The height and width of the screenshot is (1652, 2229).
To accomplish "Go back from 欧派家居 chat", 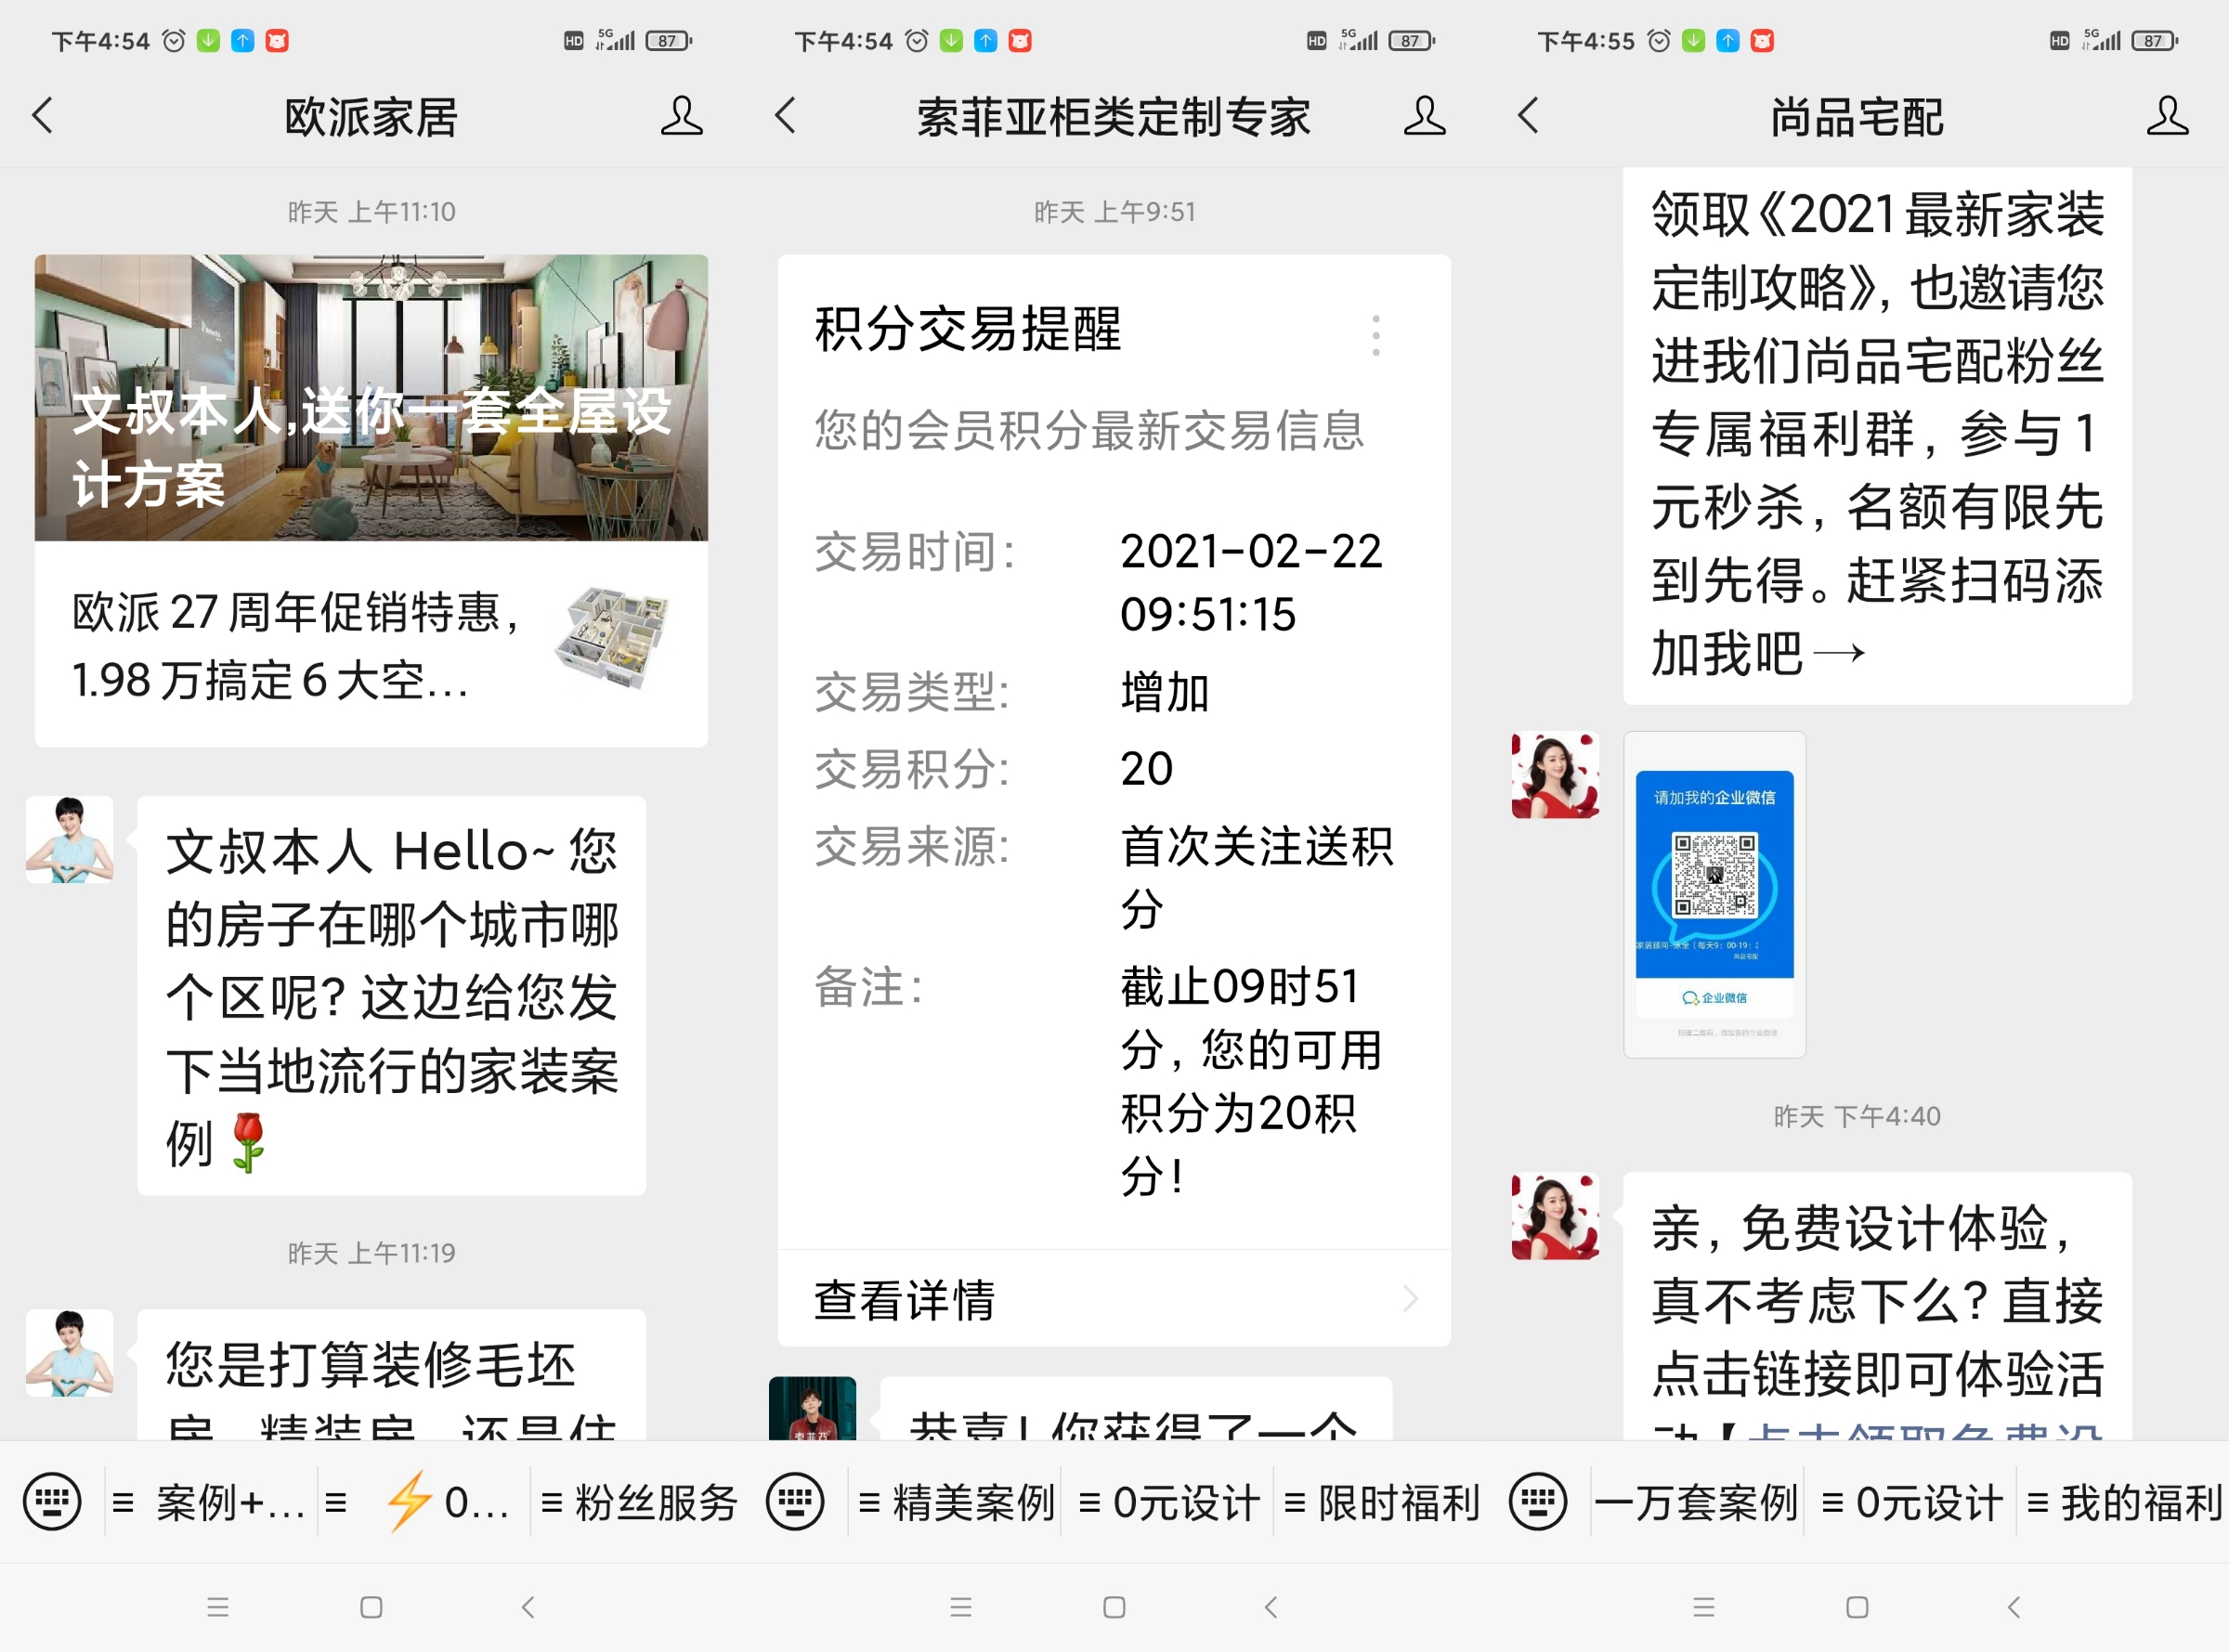I will pyautogui.click(x=42, y=116).
